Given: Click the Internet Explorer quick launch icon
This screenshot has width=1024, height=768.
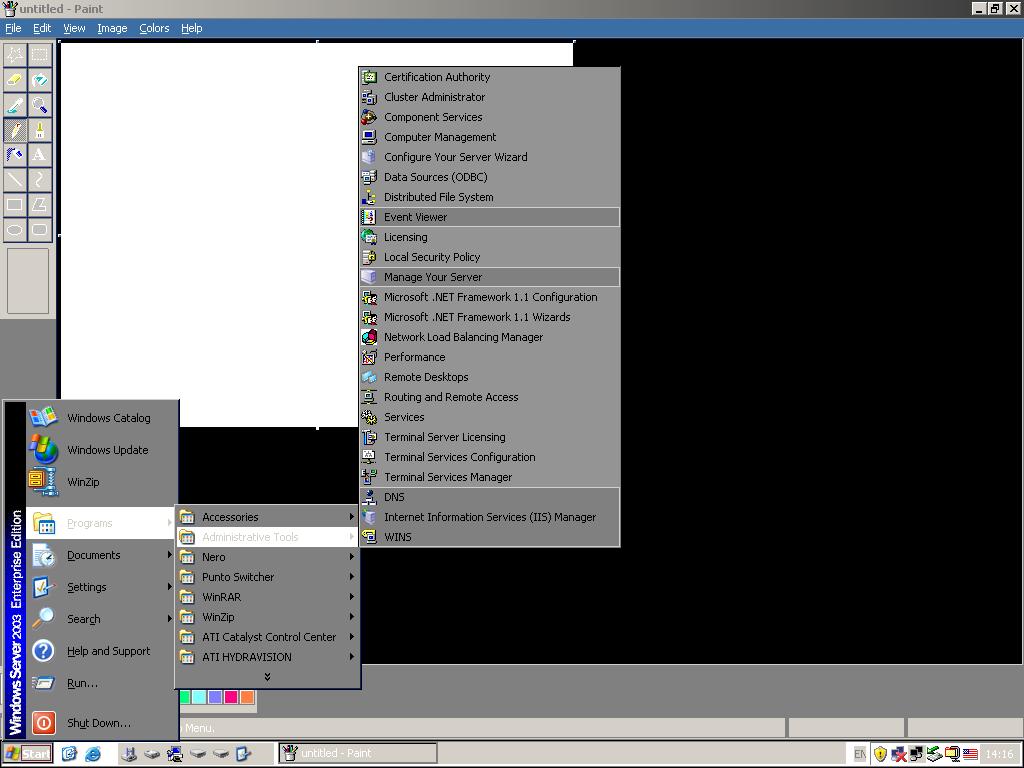Looking at the screenshot, I should point(93,754).
